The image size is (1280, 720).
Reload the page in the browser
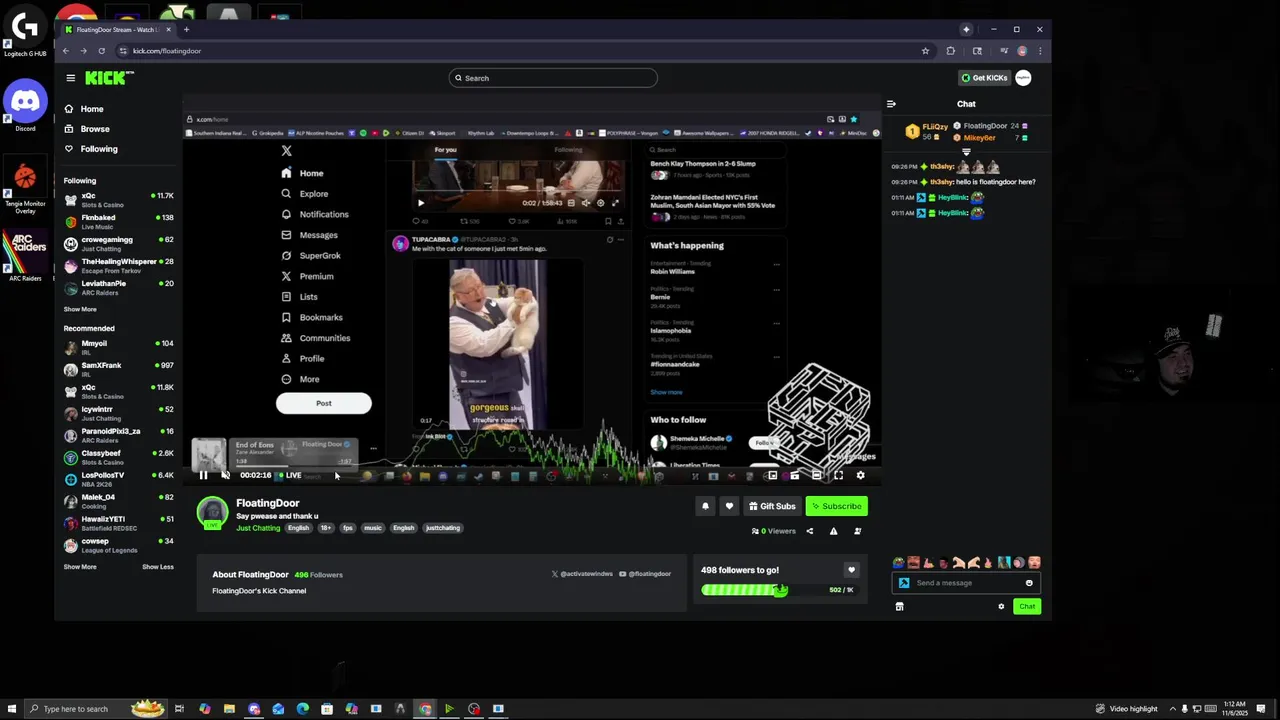coord(101,51)
